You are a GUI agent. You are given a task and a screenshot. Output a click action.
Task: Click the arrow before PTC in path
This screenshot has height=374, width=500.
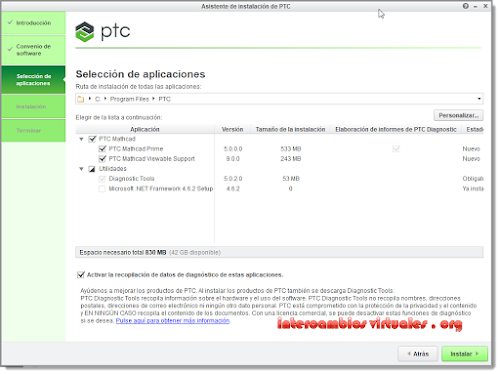point(153,99)
